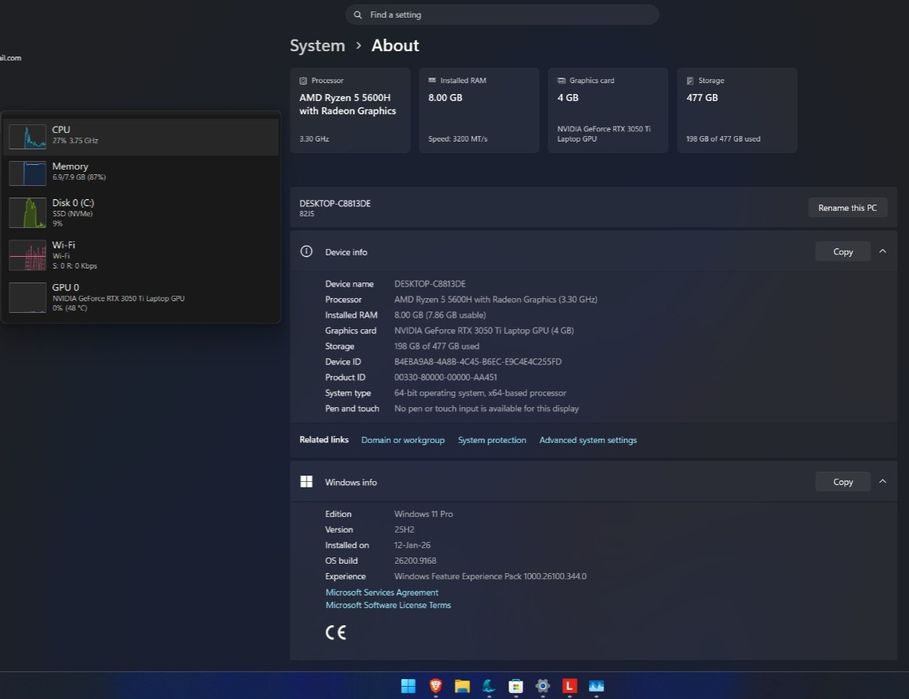Click the 8.00 GB (7.86 GB usable) value
The image size is (909, 699).
[x=439, y=315]
